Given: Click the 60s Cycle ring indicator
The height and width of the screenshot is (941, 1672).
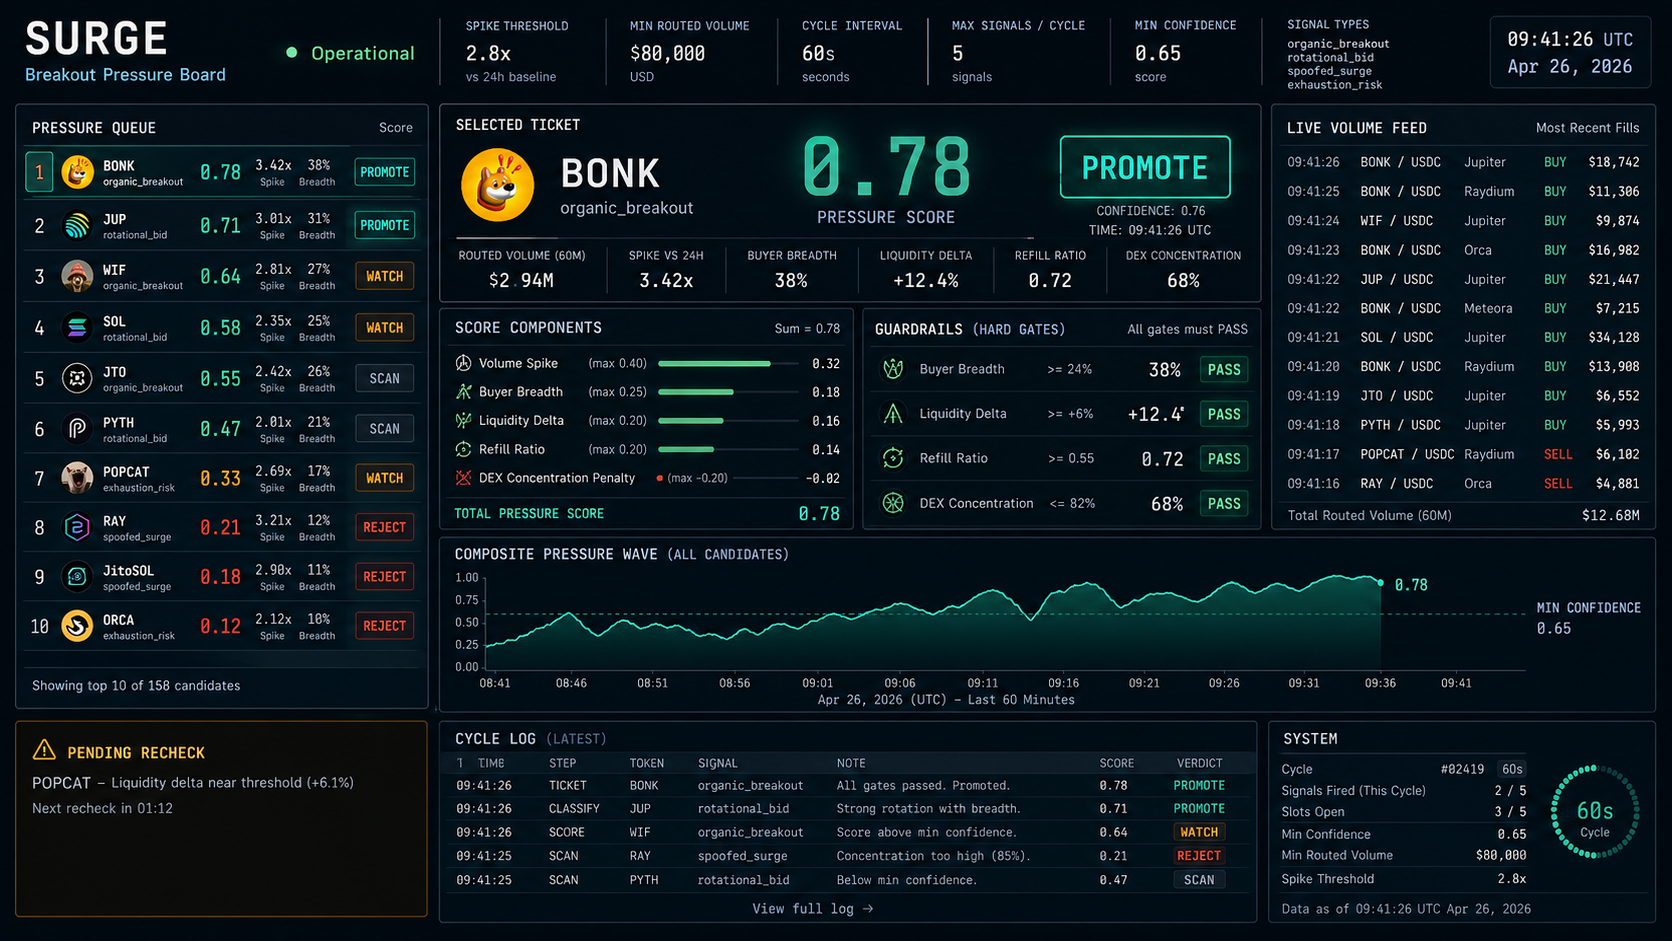Looking at the screenshot, I should 1595,812.
